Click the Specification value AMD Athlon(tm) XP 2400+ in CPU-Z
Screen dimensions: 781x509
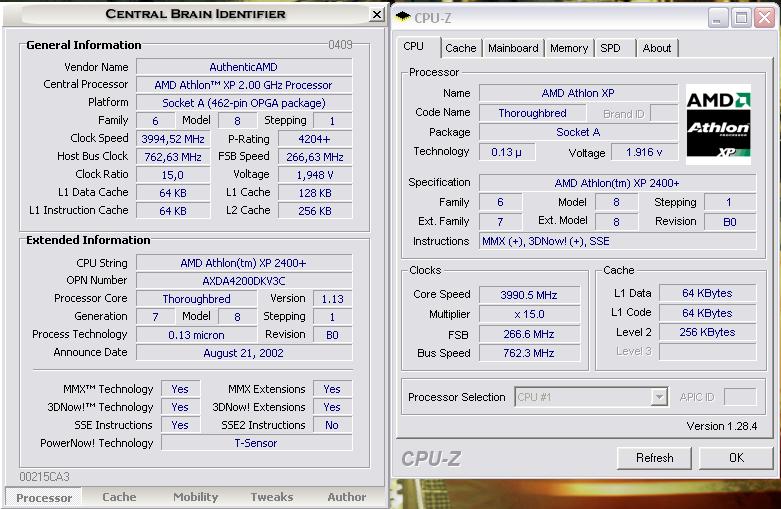(x=617, y=183)
